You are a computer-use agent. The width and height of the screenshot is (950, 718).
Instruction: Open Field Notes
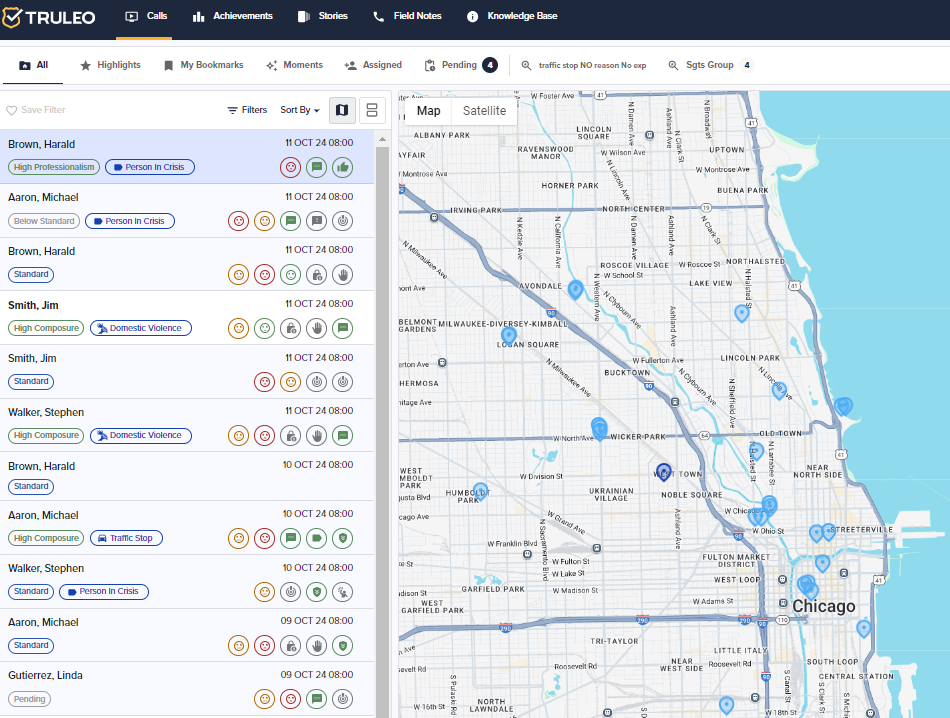tap(407, 16)
